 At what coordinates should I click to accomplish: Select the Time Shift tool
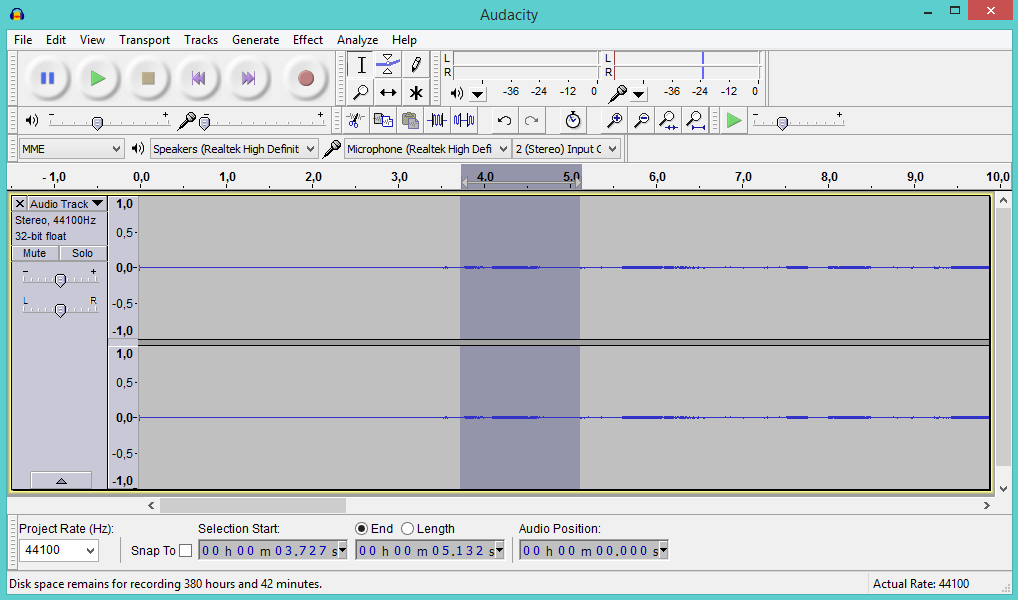point(388,92)
